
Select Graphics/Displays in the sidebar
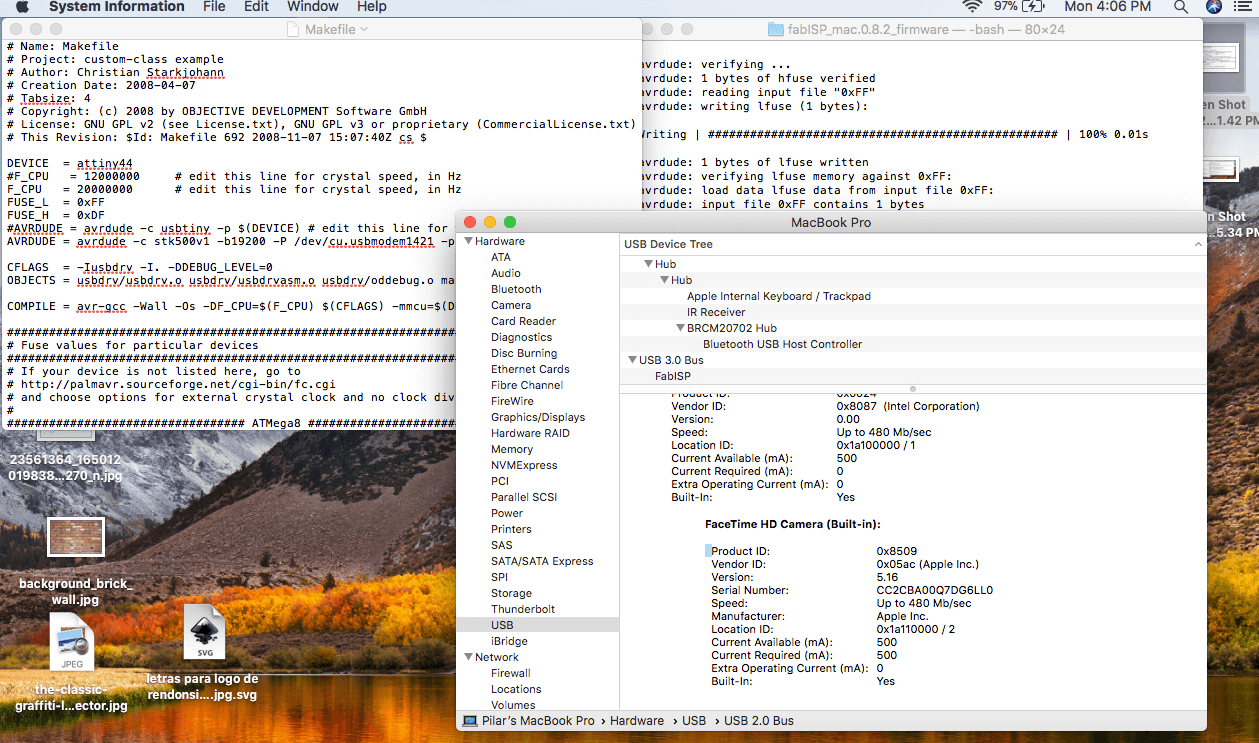pos(538,417)
